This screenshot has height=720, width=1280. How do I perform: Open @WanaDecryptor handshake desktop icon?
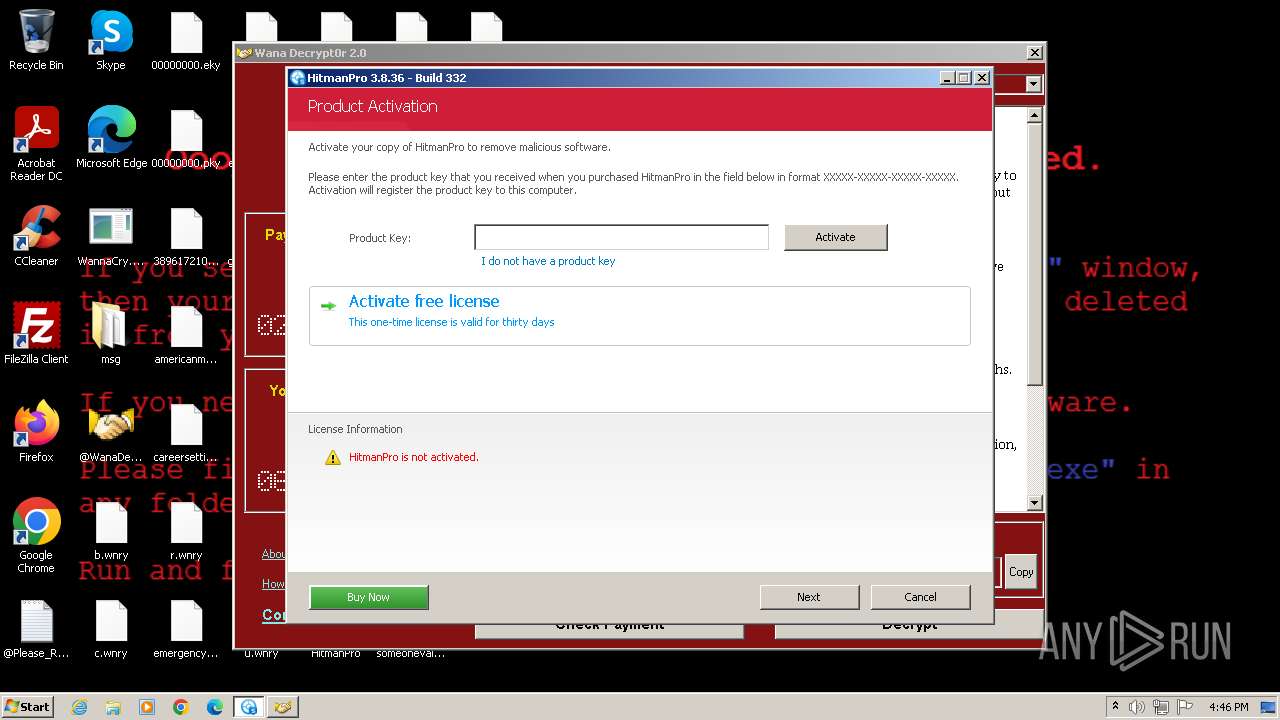[x=111, y=432]
